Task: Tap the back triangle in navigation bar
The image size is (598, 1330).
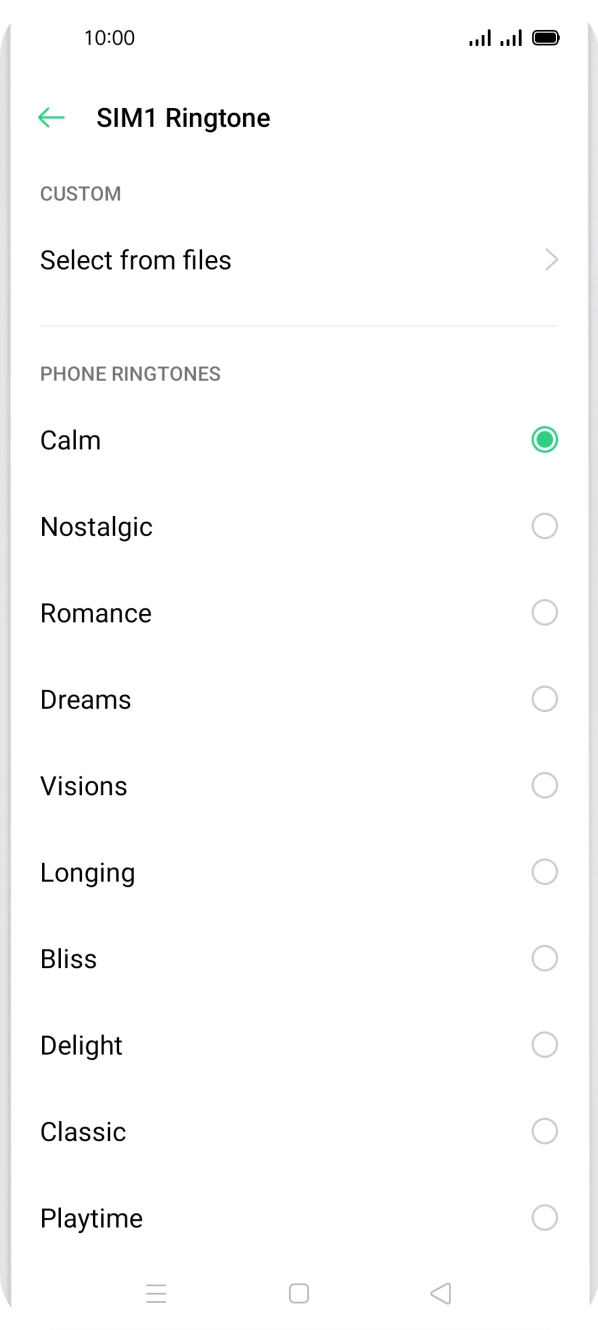Action: coord(441,1293)
